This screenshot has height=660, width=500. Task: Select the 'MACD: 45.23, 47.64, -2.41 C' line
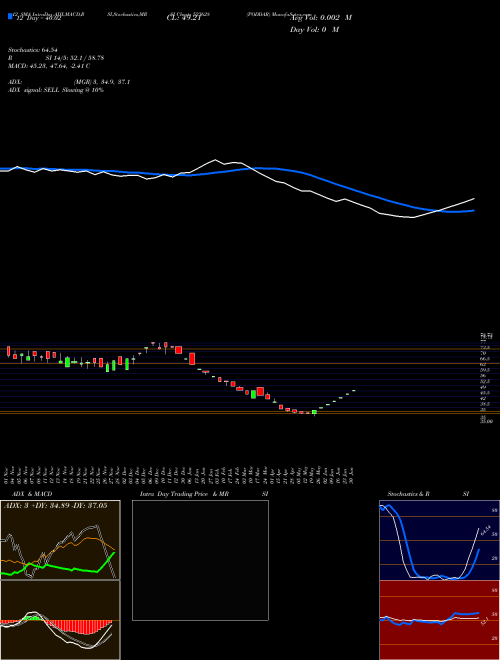tap(49, 66)
